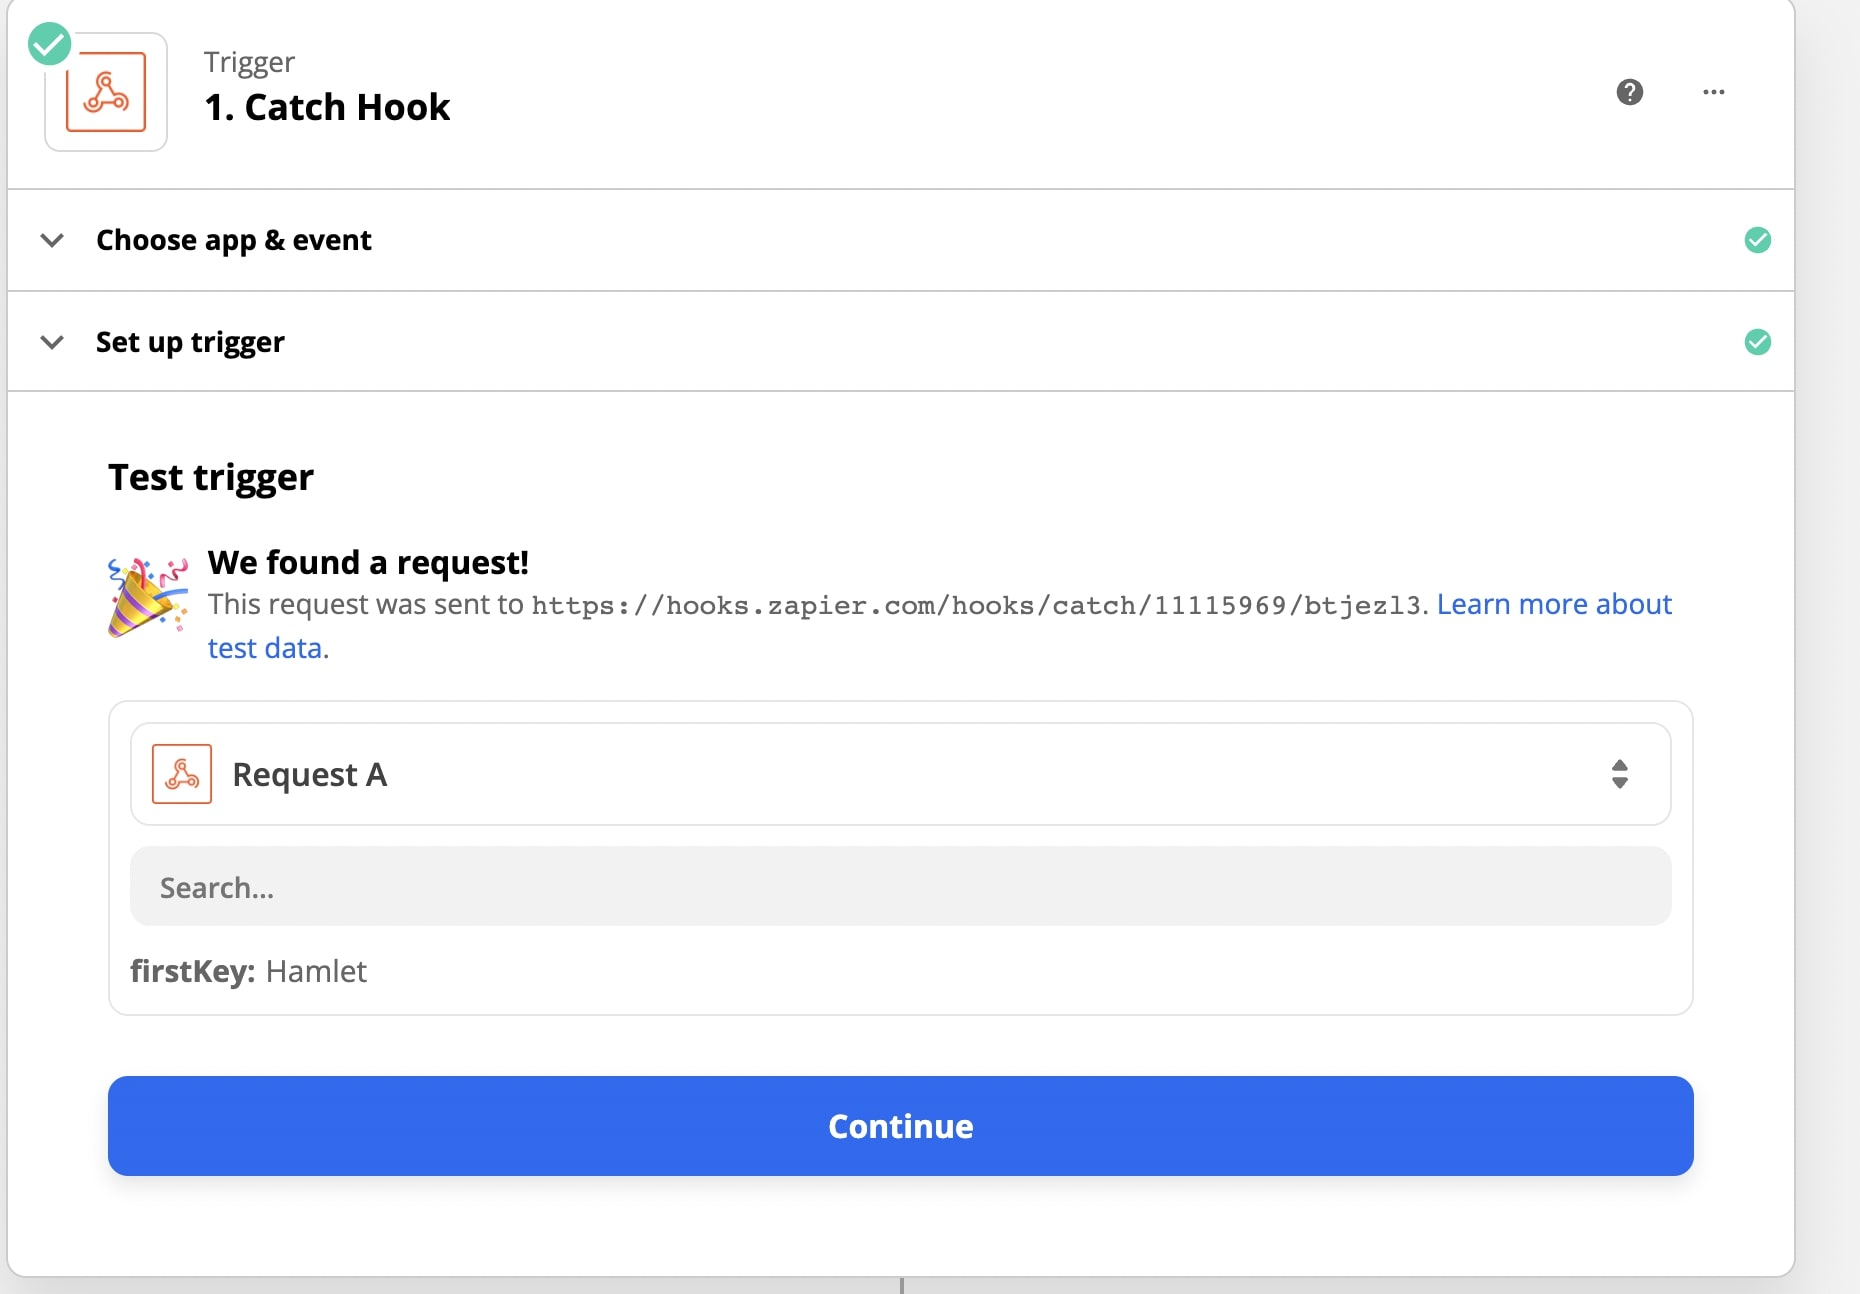The height and width of the screenshot is (1294, 1860).
Task: Open the Learn more about test data link
Action: (x=1554, y=605)
